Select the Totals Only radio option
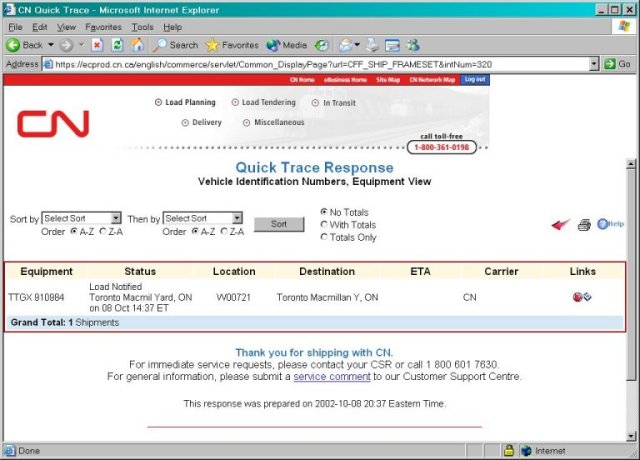 click(324, 237)
